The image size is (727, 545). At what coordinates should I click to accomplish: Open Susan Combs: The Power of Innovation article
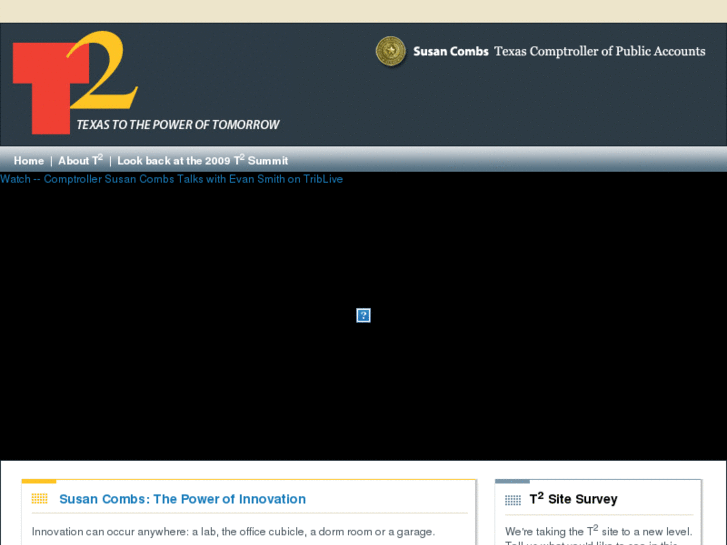(x=183, y=499)
